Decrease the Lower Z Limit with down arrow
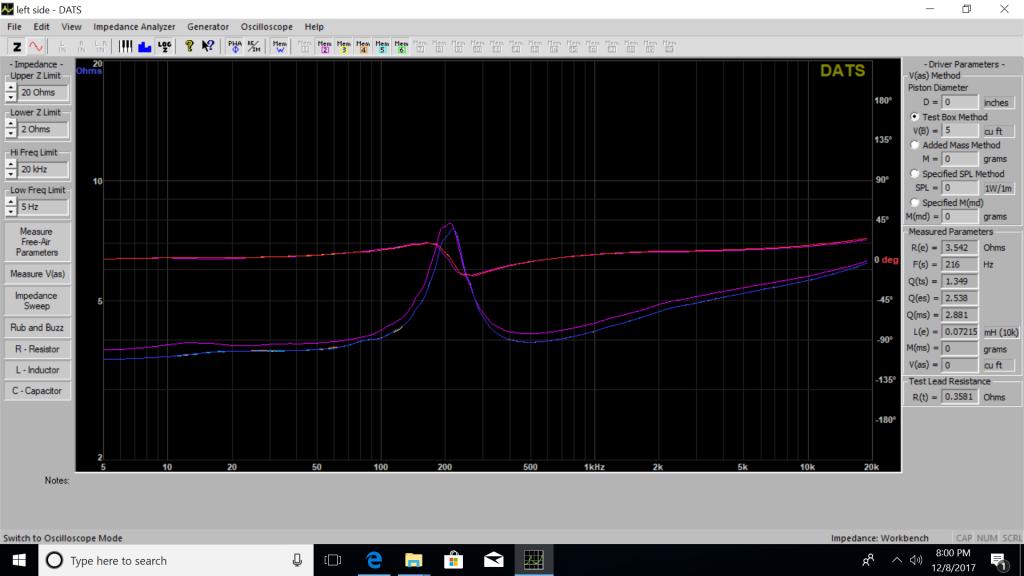The width and height of the screenshot is (1024, 576). click(x=10, y=134)
